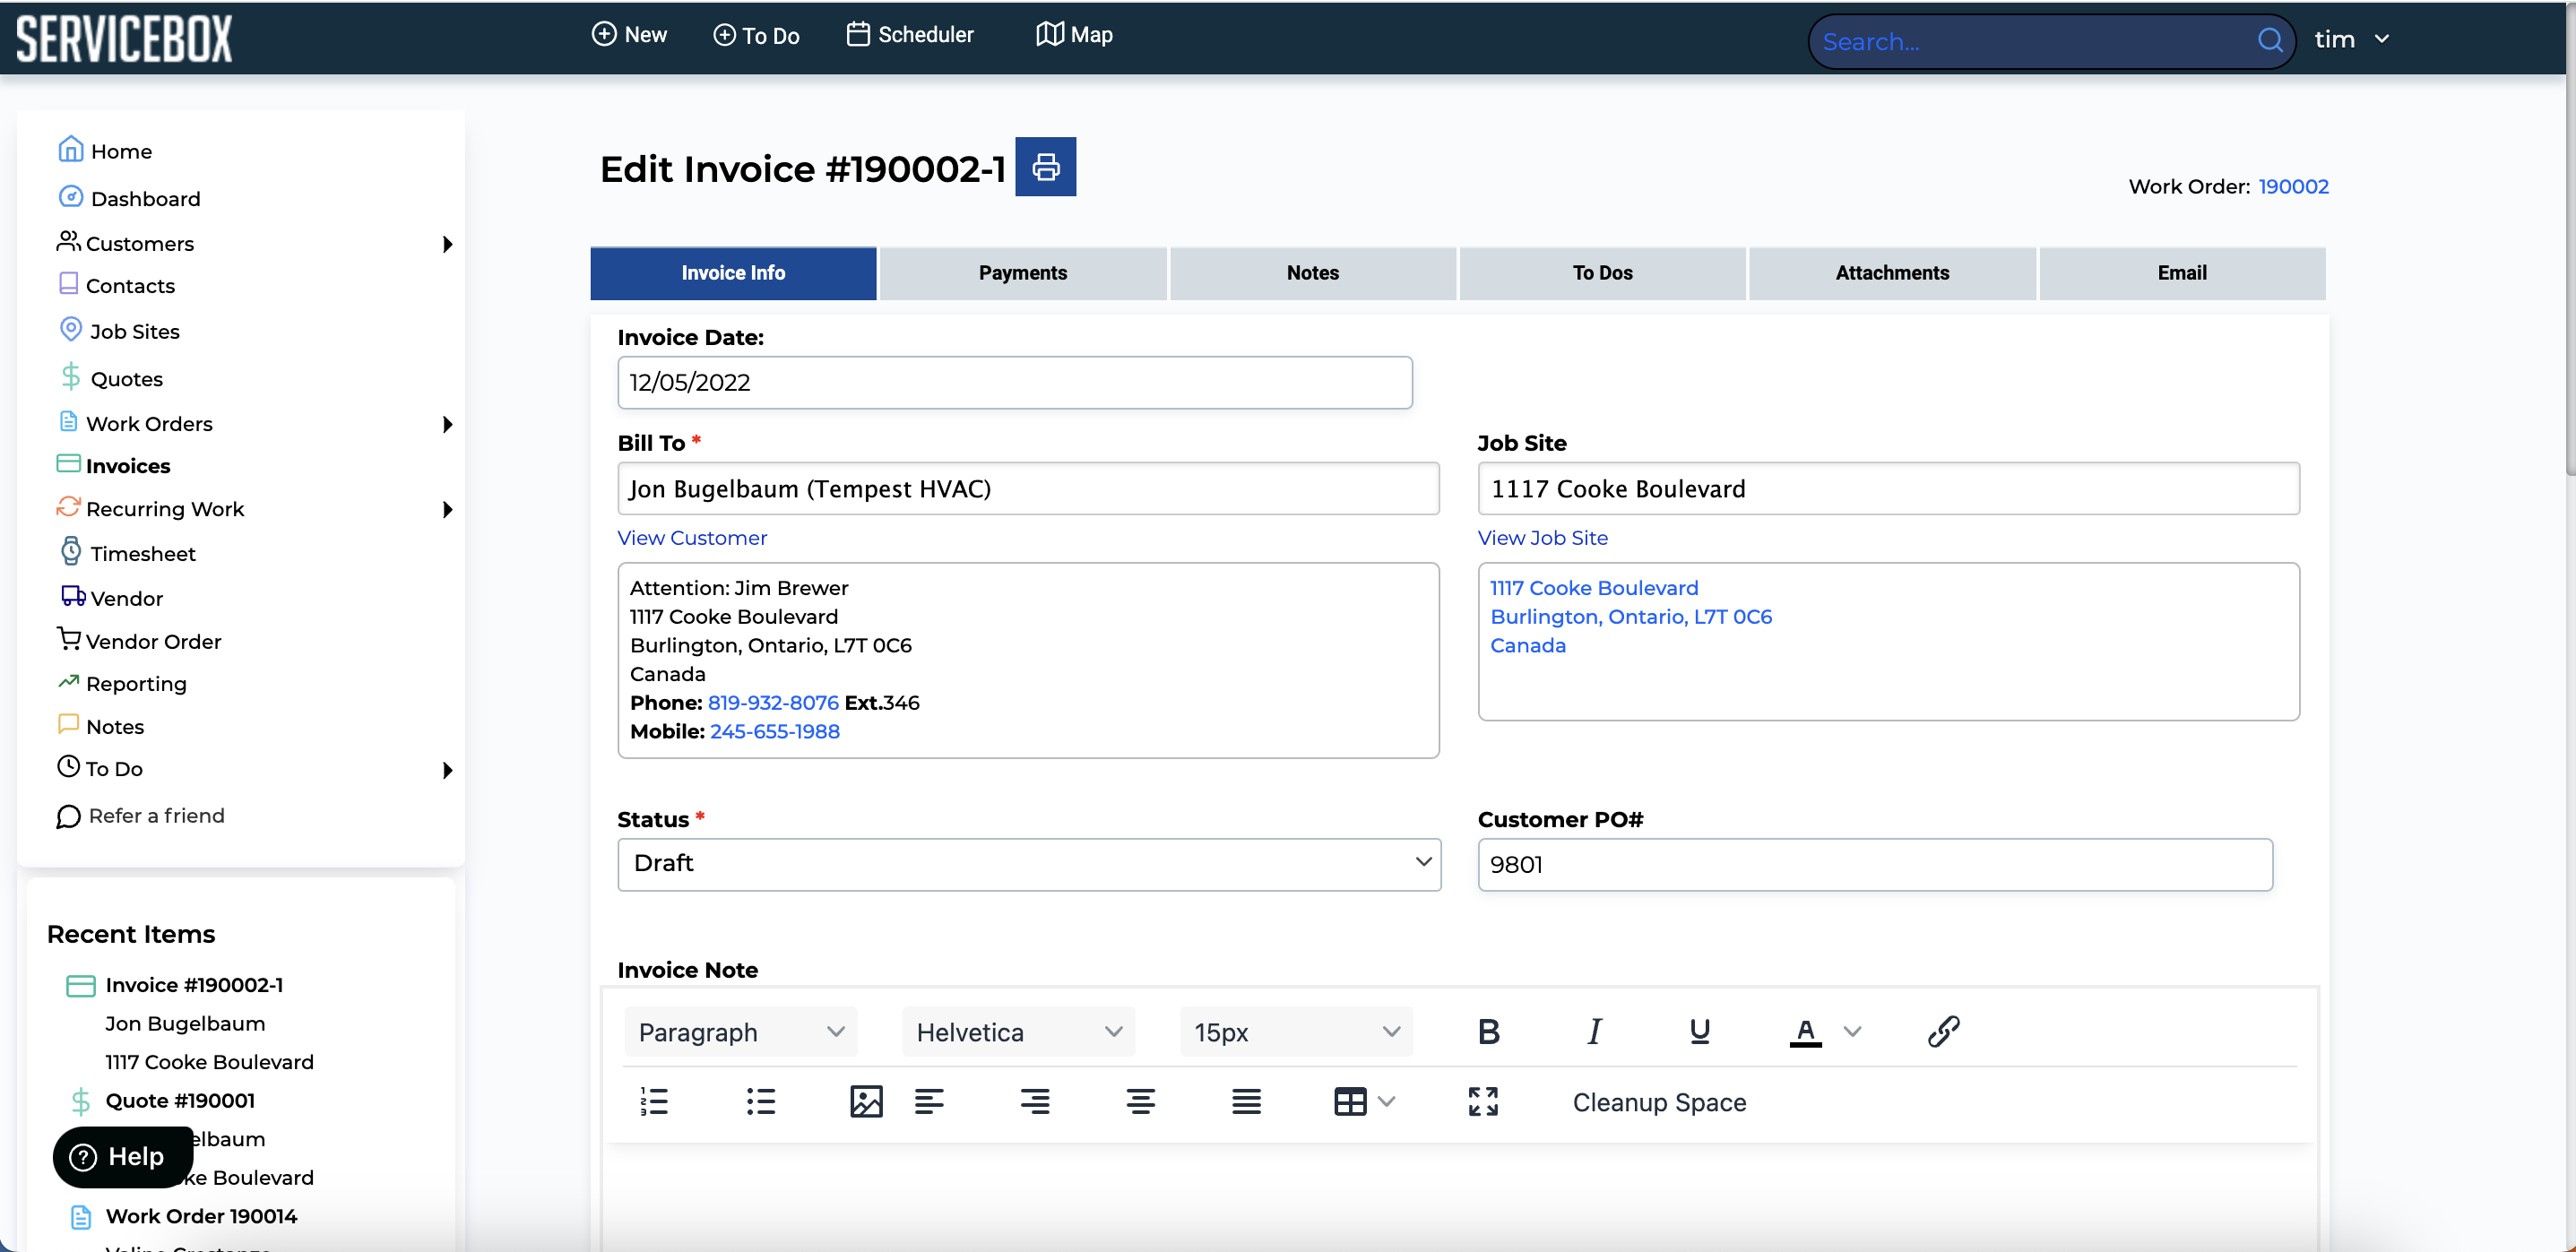The image size is (2576, 1252).
Task: Switch to the Attachments tab
Action: tap(1892, 272)
